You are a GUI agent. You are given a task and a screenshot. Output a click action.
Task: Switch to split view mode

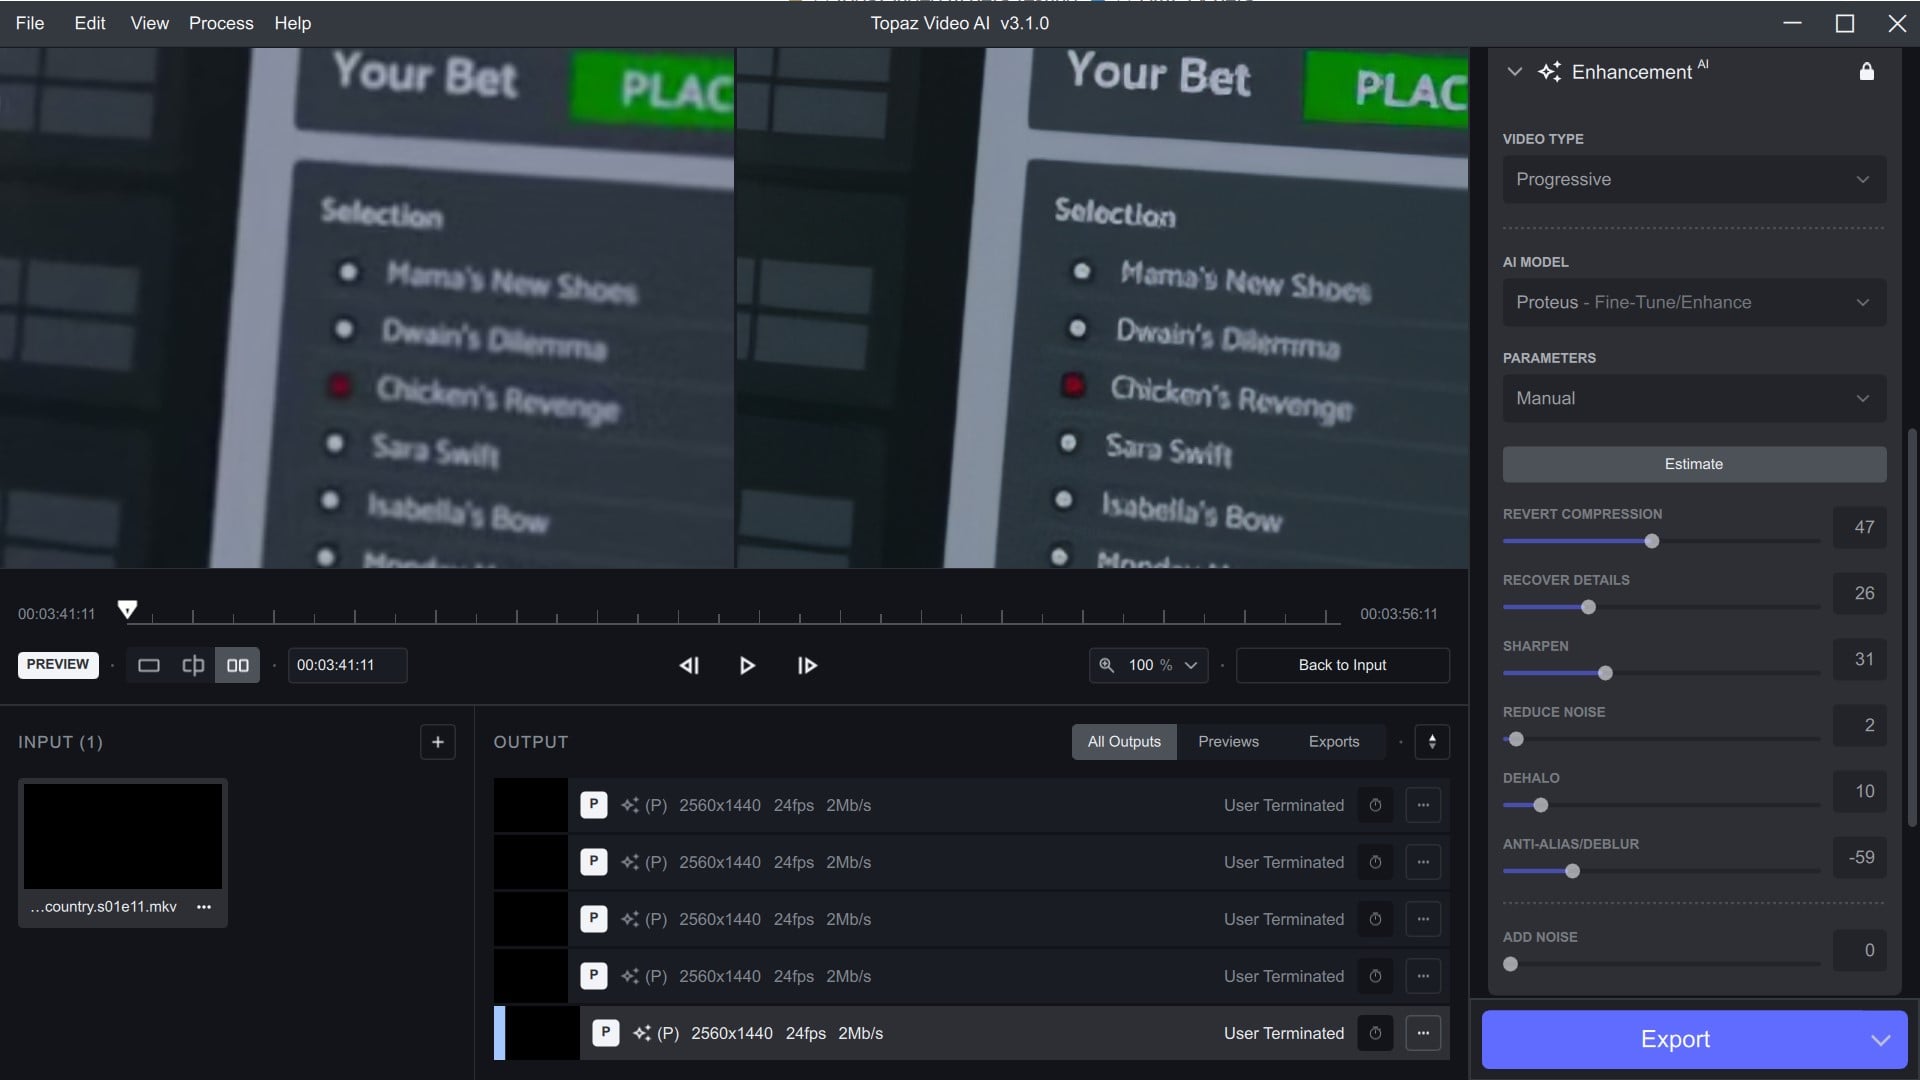[193, 665]
